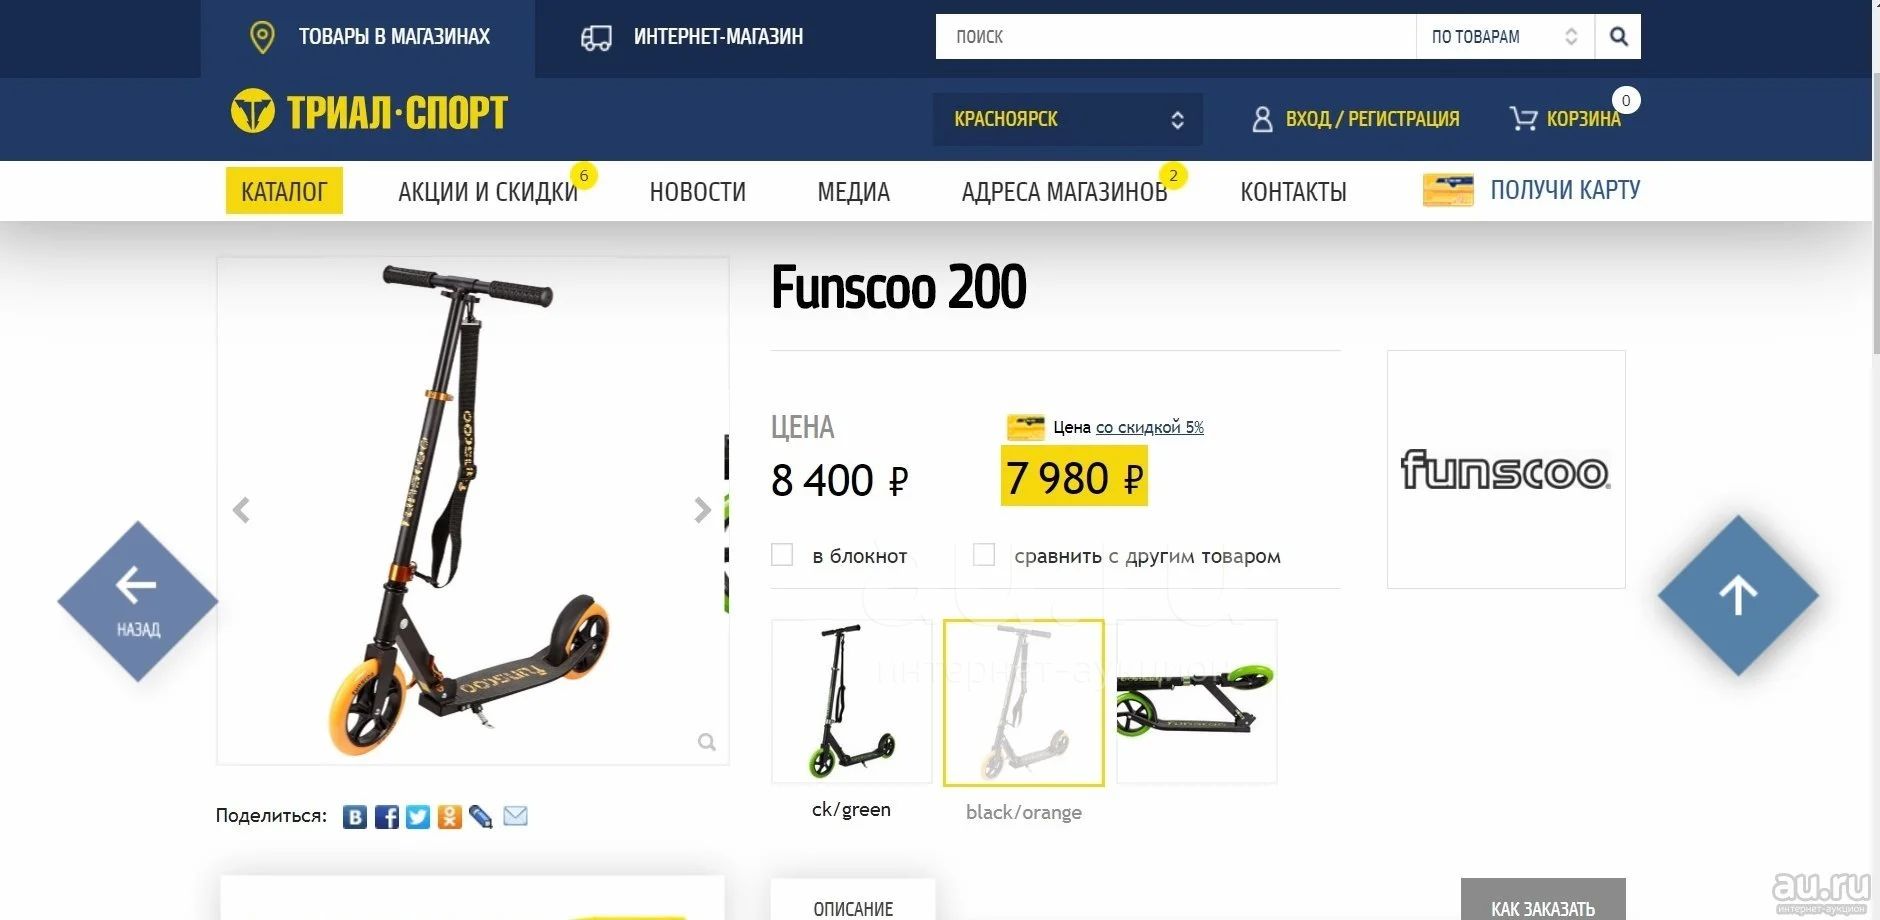Open the shopping cart Корзина
The width and height of the screenshot is (1880, 920).
coord(1565,119)
